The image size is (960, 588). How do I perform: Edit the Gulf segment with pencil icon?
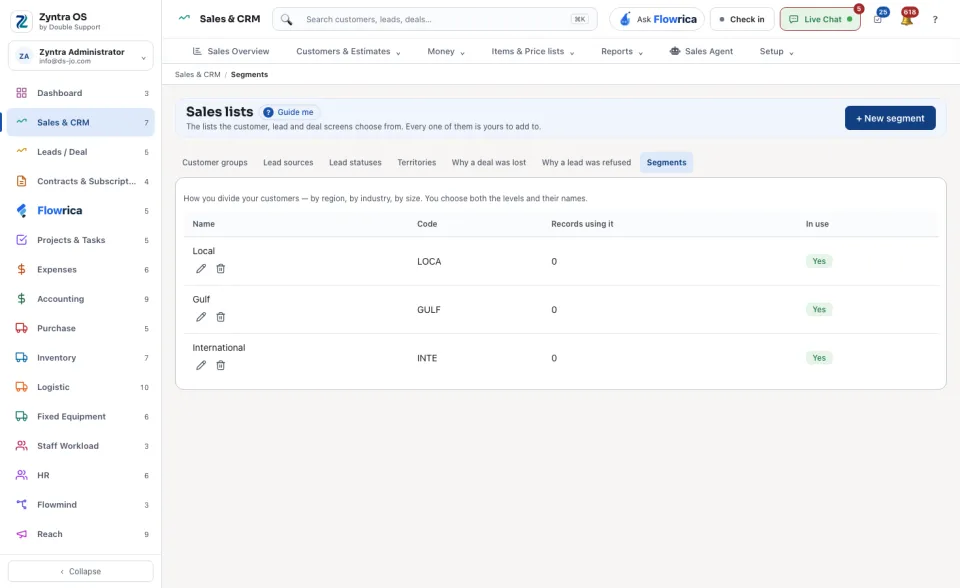(201, 317)
